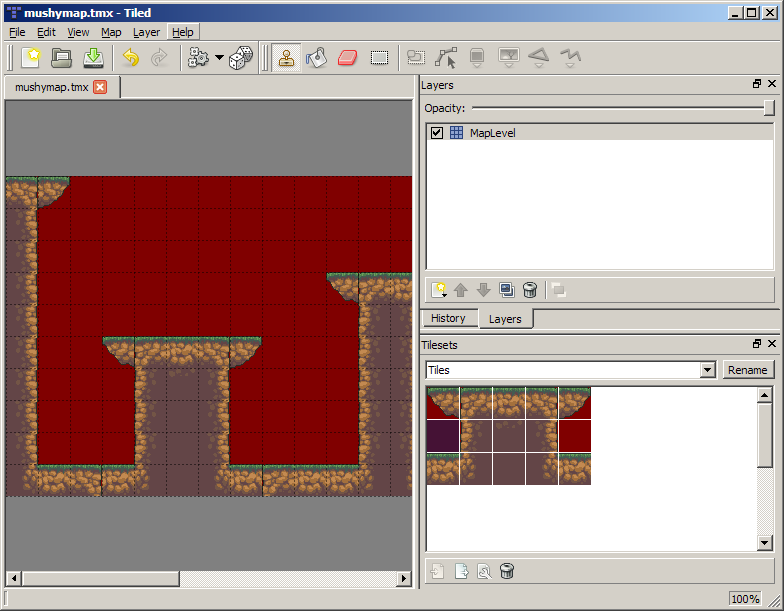This screenshot has width=784, height=611.
Task: Grab the vertical tileset scrollbar thumb
Action: [765, 436]
